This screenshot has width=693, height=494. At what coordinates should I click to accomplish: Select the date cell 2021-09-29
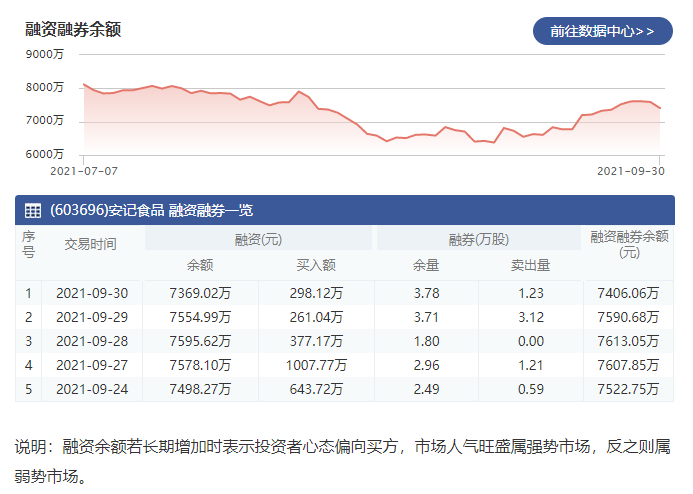92,317
